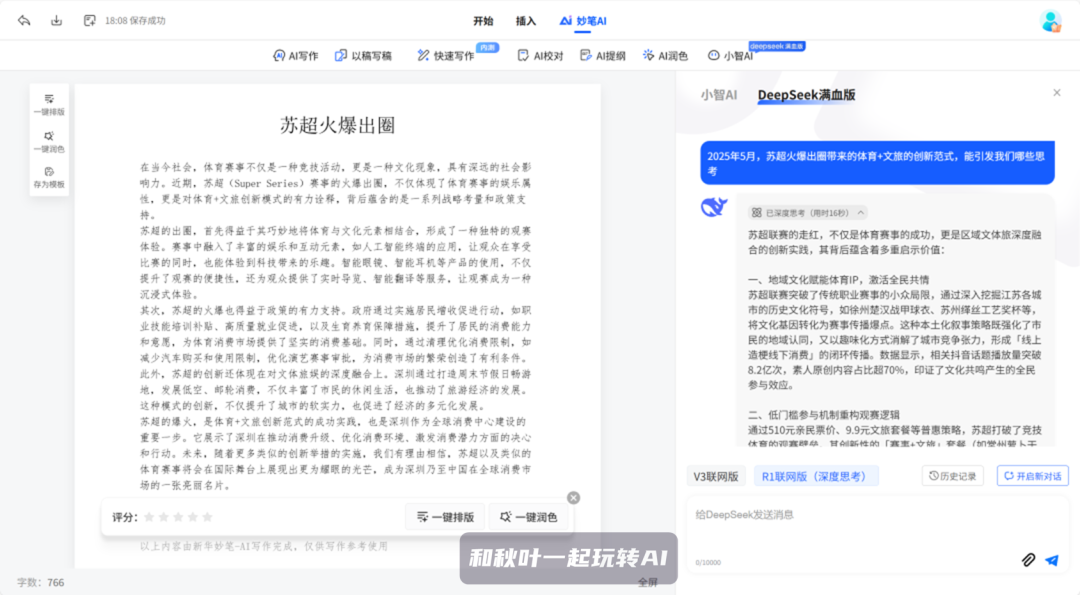
Task: Click the 以稿写稿 toolbar item
Action: point(363,56)
